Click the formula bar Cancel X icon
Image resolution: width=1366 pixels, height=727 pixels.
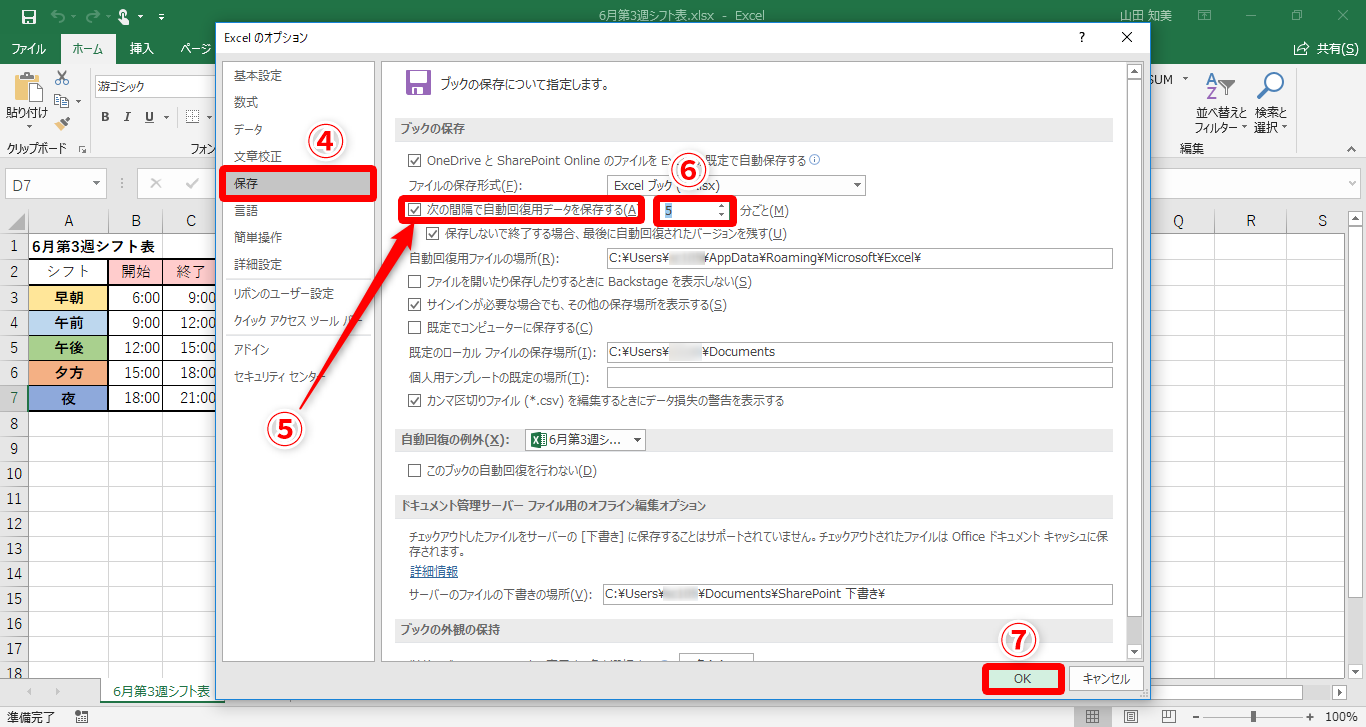156,184
